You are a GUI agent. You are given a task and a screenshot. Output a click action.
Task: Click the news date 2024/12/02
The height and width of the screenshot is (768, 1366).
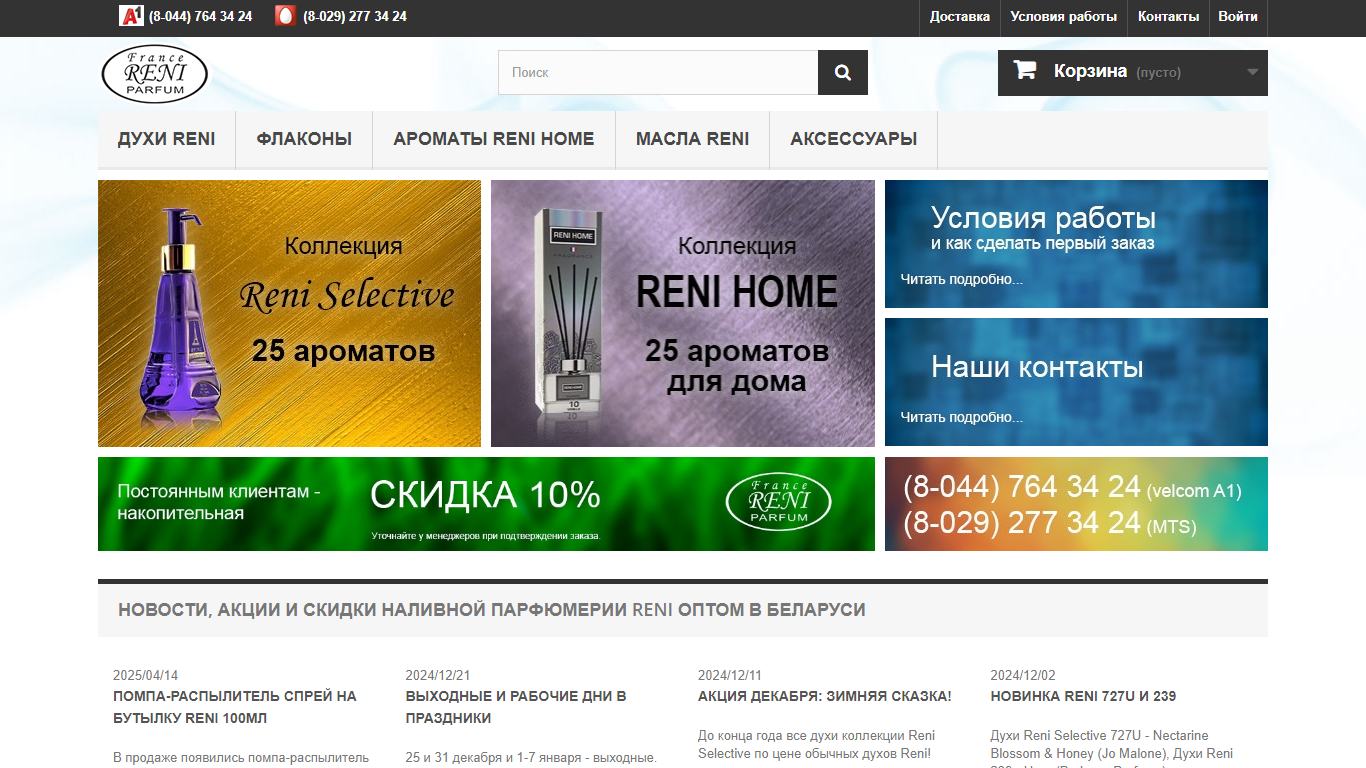(x=1023, y=675)
